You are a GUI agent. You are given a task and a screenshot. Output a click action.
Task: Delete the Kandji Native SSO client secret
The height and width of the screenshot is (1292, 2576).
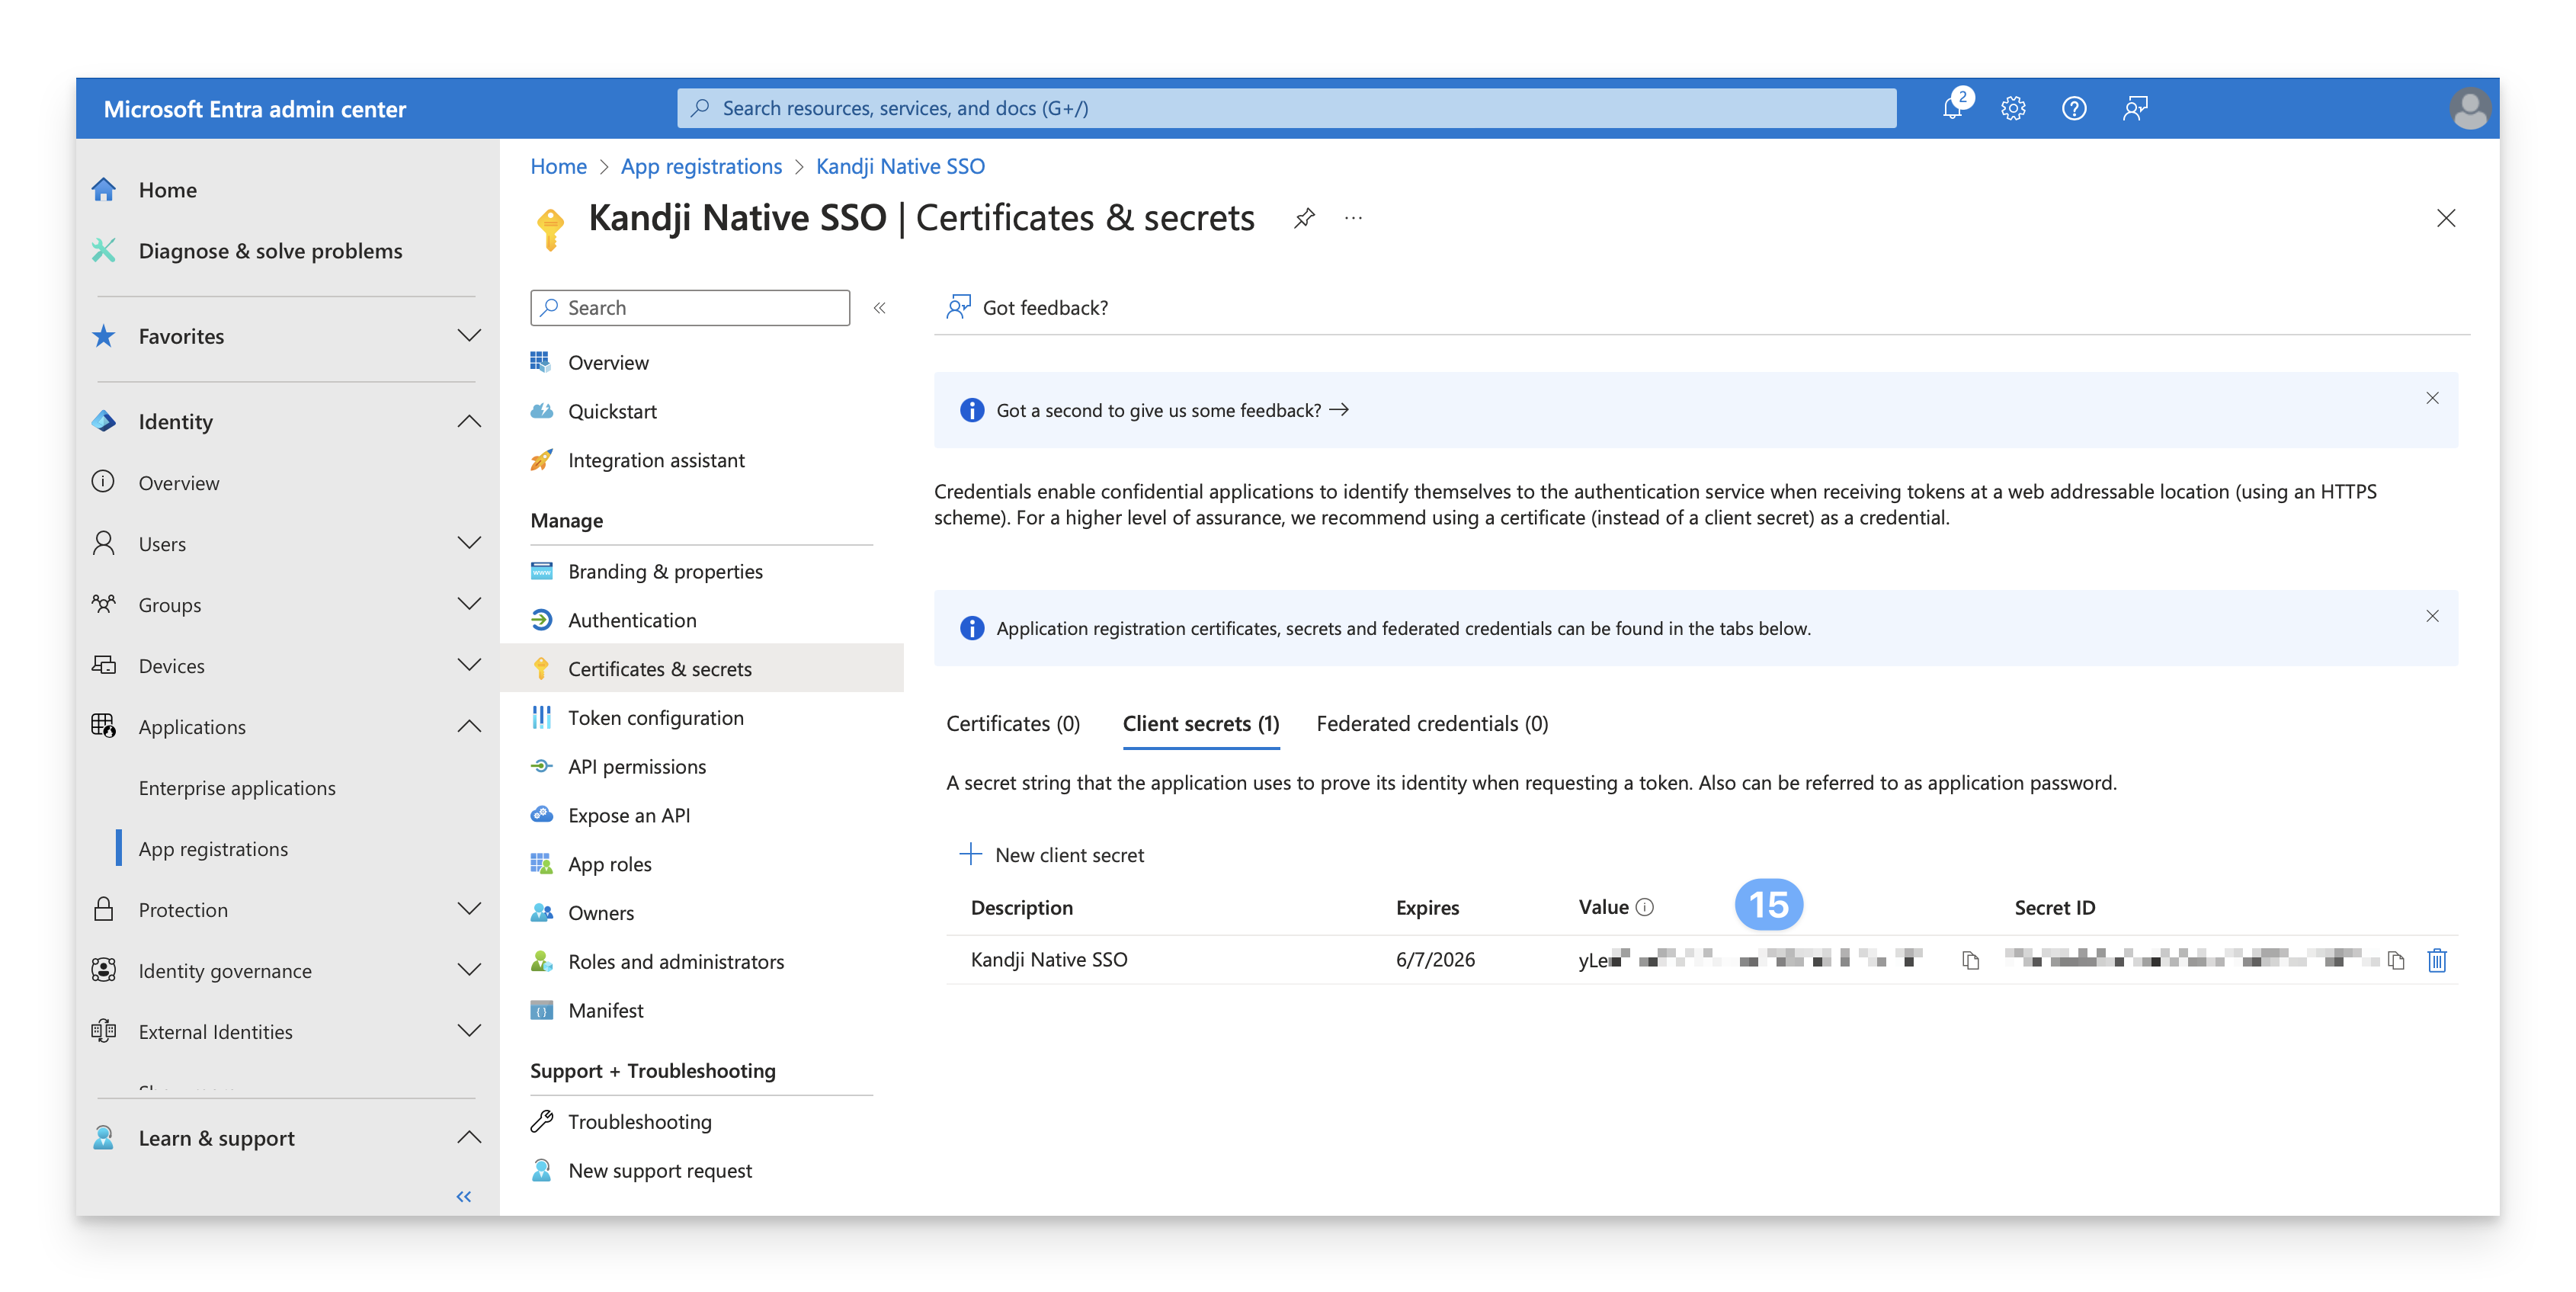click(x=2436, y=960)
